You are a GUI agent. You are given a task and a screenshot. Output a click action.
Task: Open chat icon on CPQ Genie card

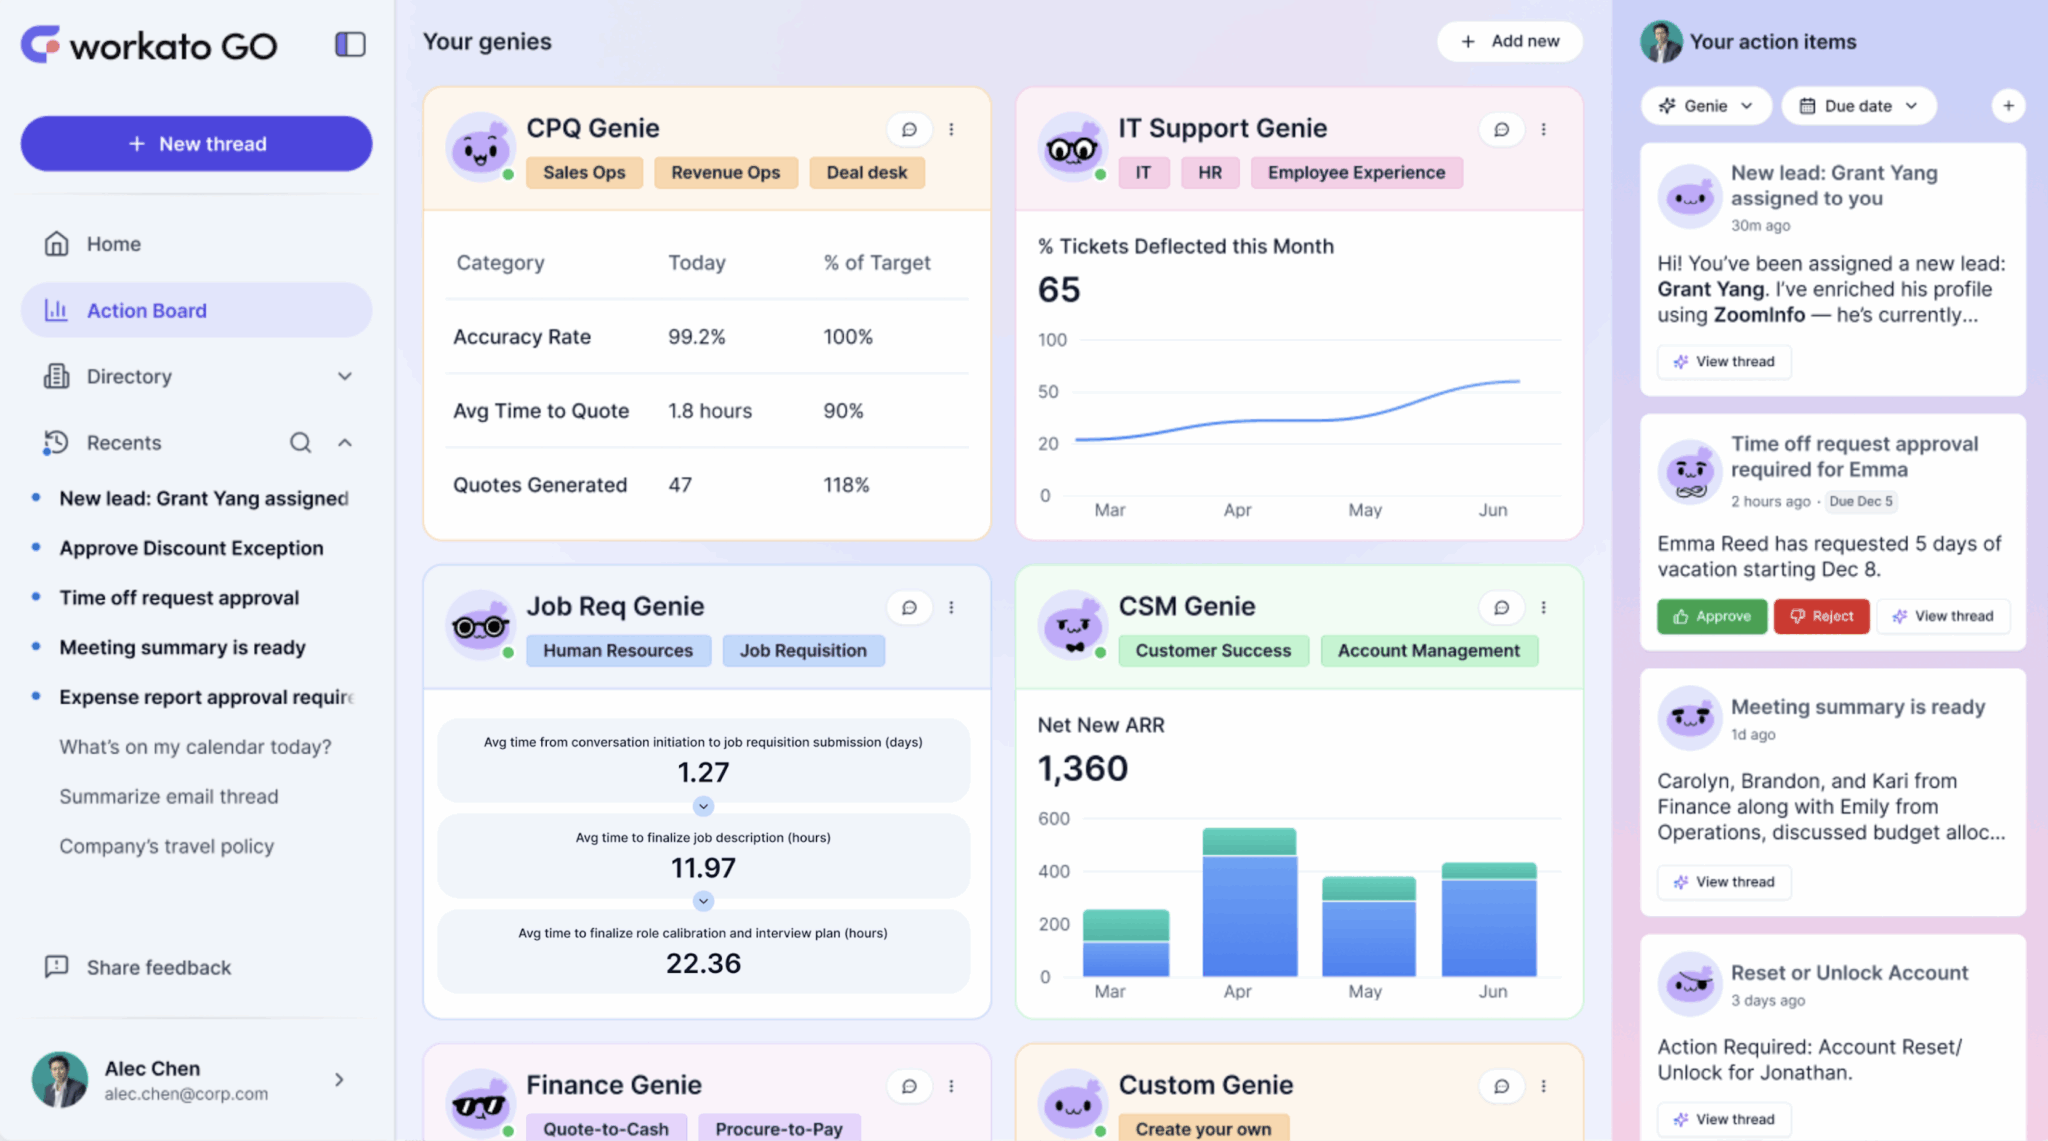tap(909, 129)
